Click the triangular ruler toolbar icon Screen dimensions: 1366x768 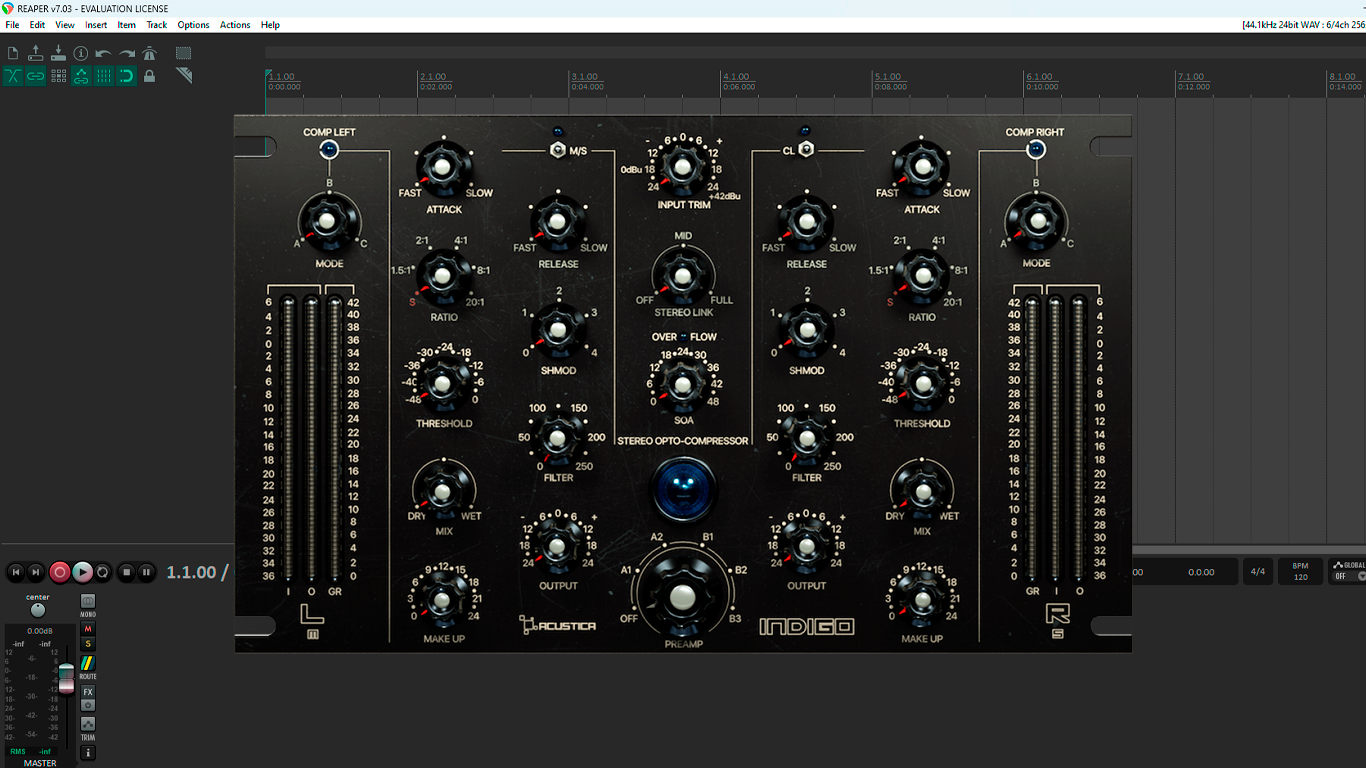184,76
